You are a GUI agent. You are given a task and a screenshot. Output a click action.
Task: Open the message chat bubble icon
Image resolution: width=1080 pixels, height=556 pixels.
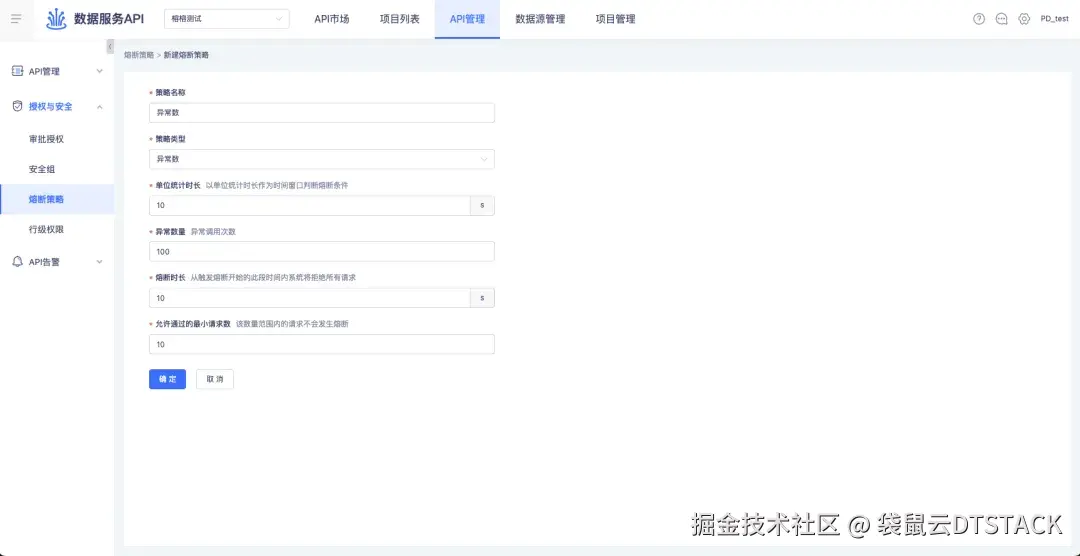[x=1001, y=19]
